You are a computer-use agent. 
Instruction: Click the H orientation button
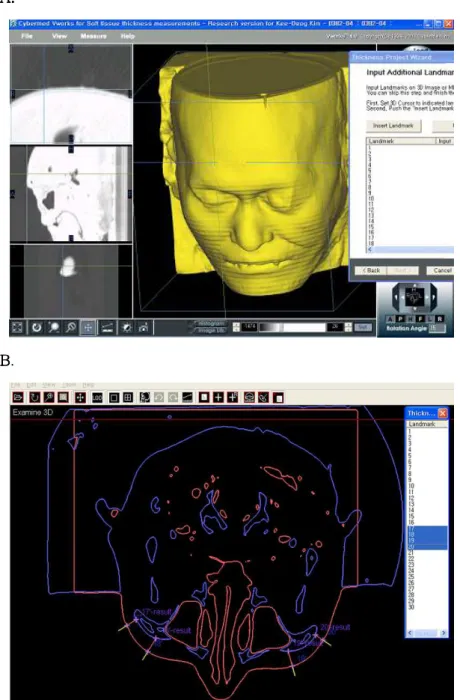(x=410, y=319)
